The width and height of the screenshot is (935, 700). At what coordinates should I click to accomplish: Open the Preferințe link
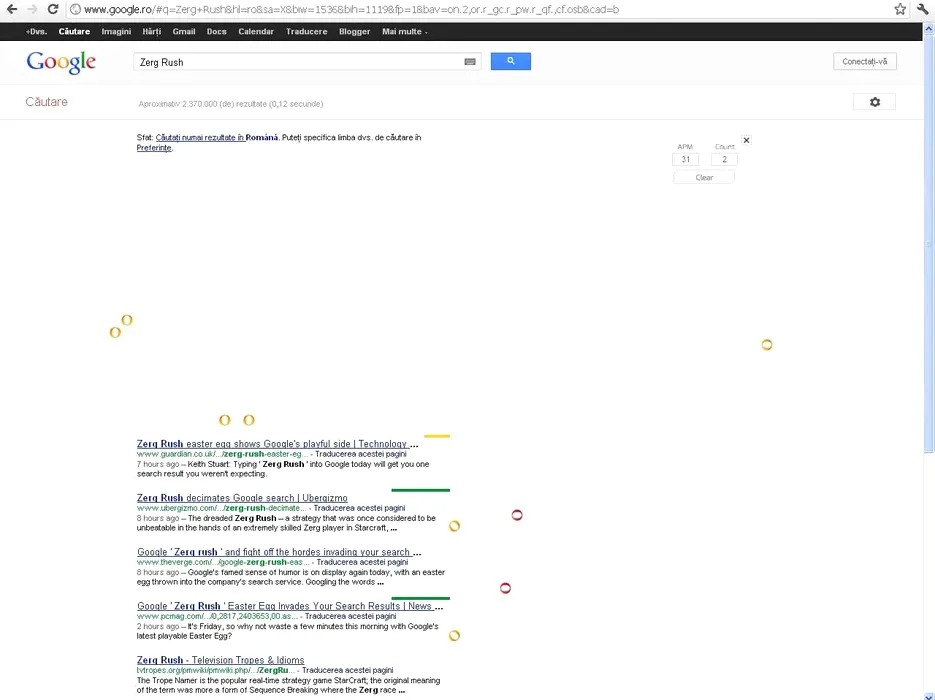[154, 148]
